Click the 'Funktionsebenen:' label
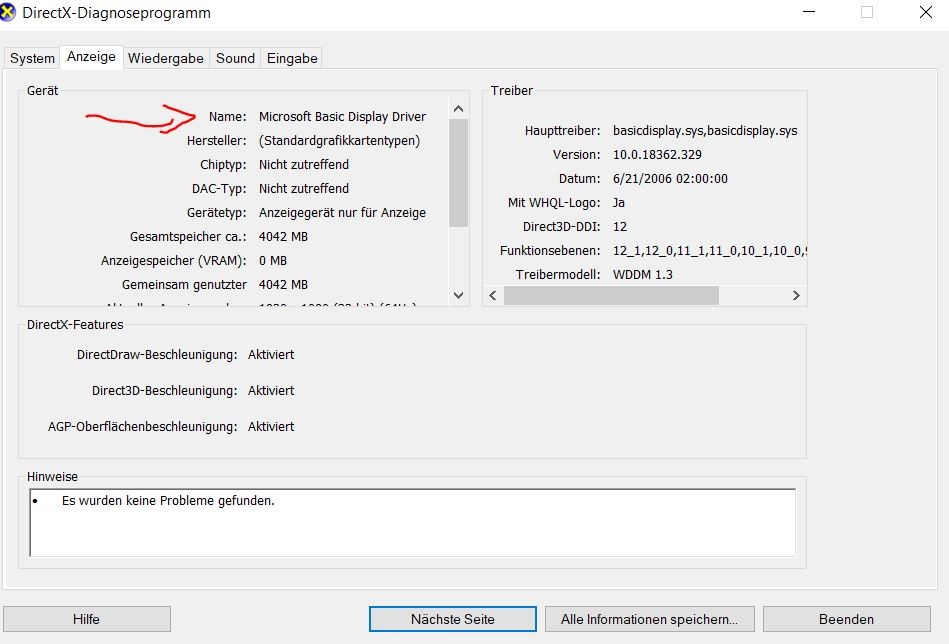The image size is (949, 644). point(550,251)
